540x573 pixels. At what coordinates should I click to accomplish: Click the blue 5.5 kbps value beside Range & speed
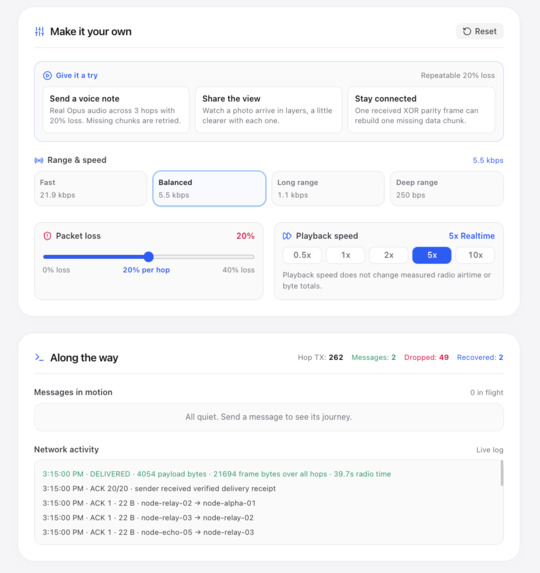(x=488, y=160)
